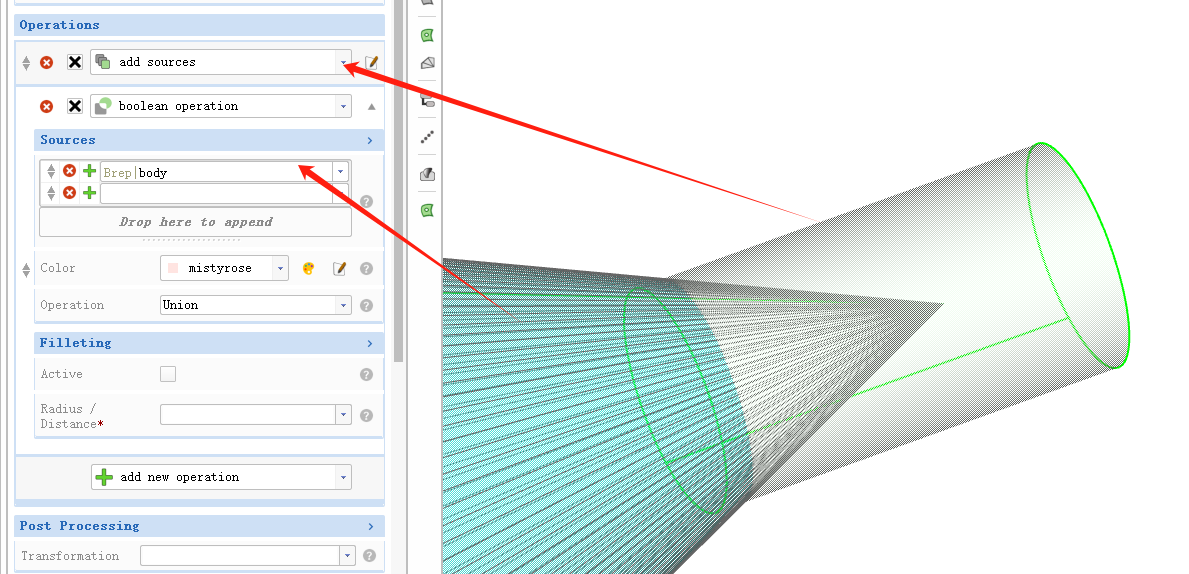This screenshot has width=1189, height=574.
Task: Collapse the boolean operation section triangle
Action: click(x=371, y=106)
